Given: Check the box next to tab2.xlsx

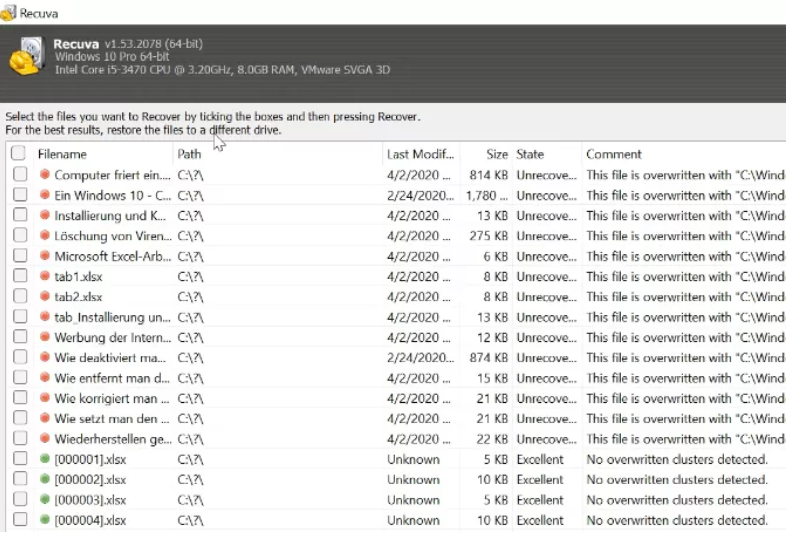Looking at the screenshot, I should [20, 296].
